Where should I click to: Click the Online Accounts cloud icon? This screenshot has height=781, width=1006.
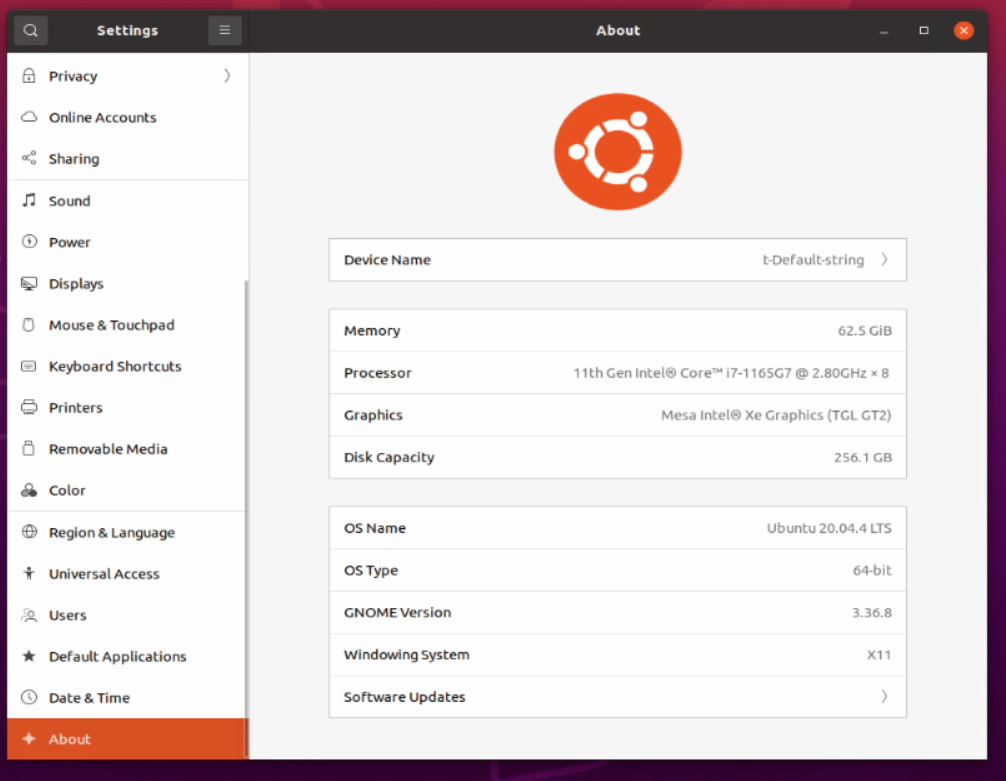pos(29,117)
